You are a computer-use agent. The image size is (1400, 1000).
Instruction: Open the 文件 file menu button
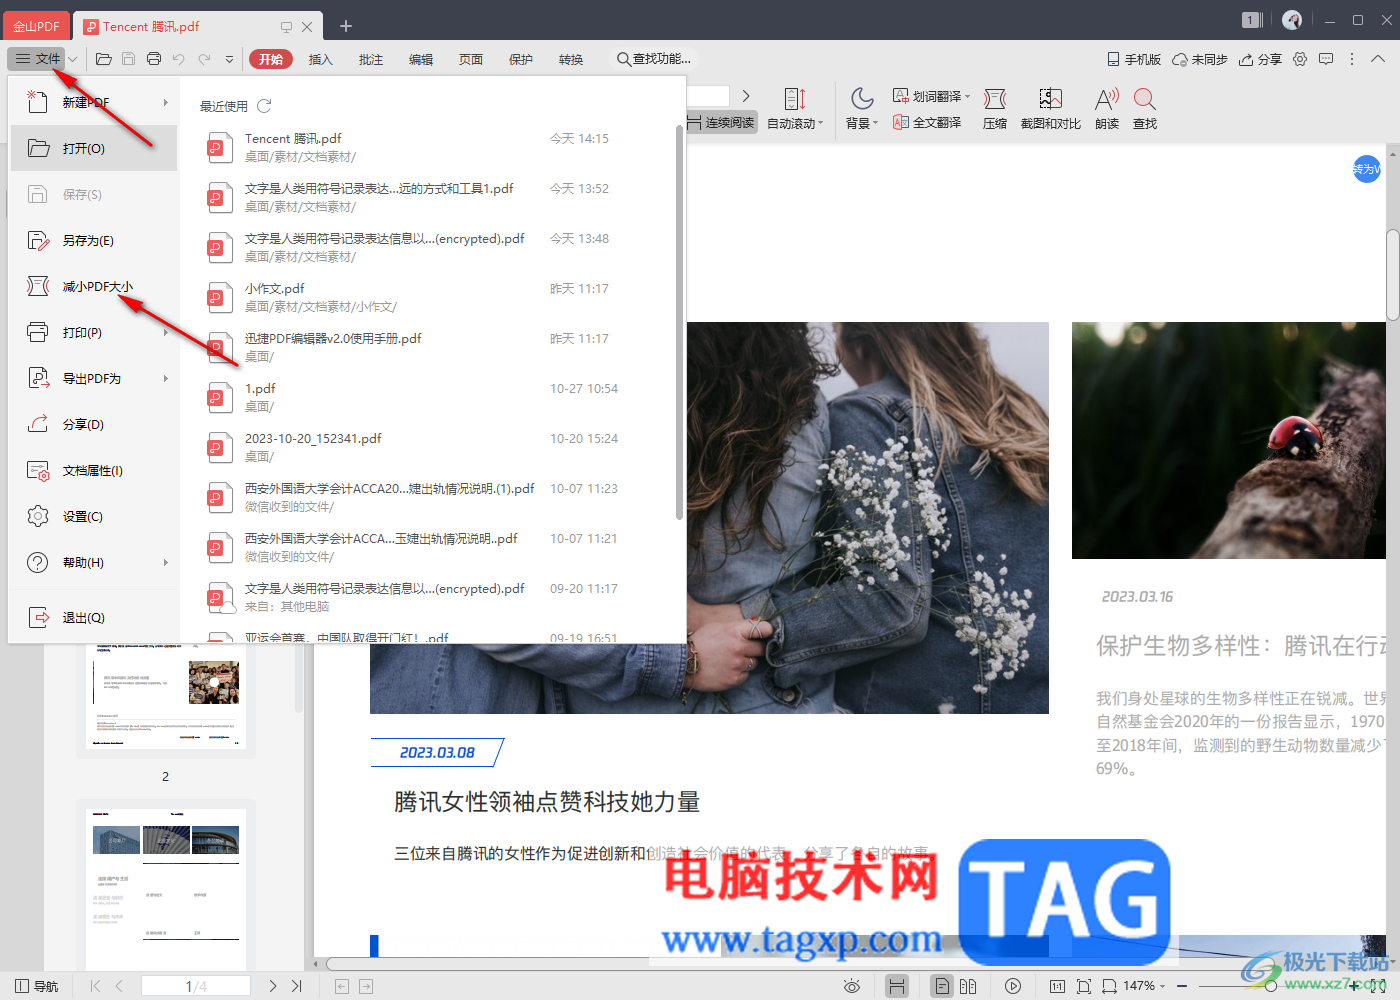coord(37,59)
